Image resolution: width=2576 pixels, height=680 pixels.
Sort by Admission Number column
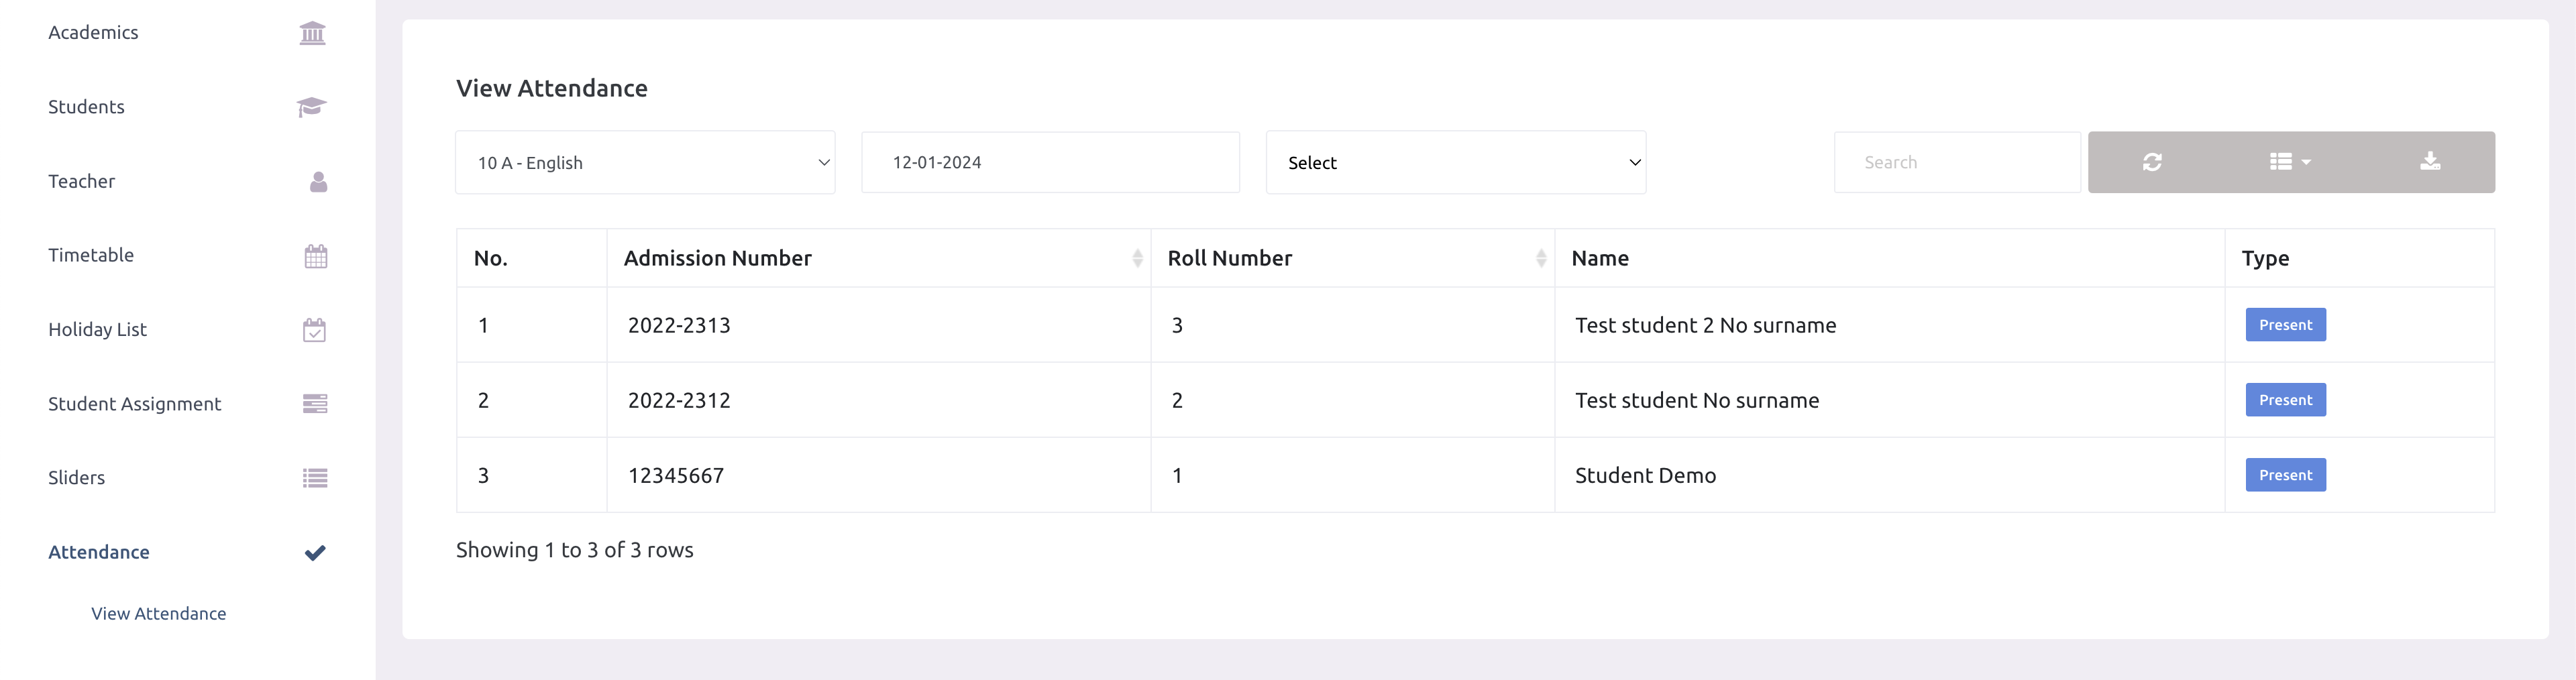click(1137, 258)
